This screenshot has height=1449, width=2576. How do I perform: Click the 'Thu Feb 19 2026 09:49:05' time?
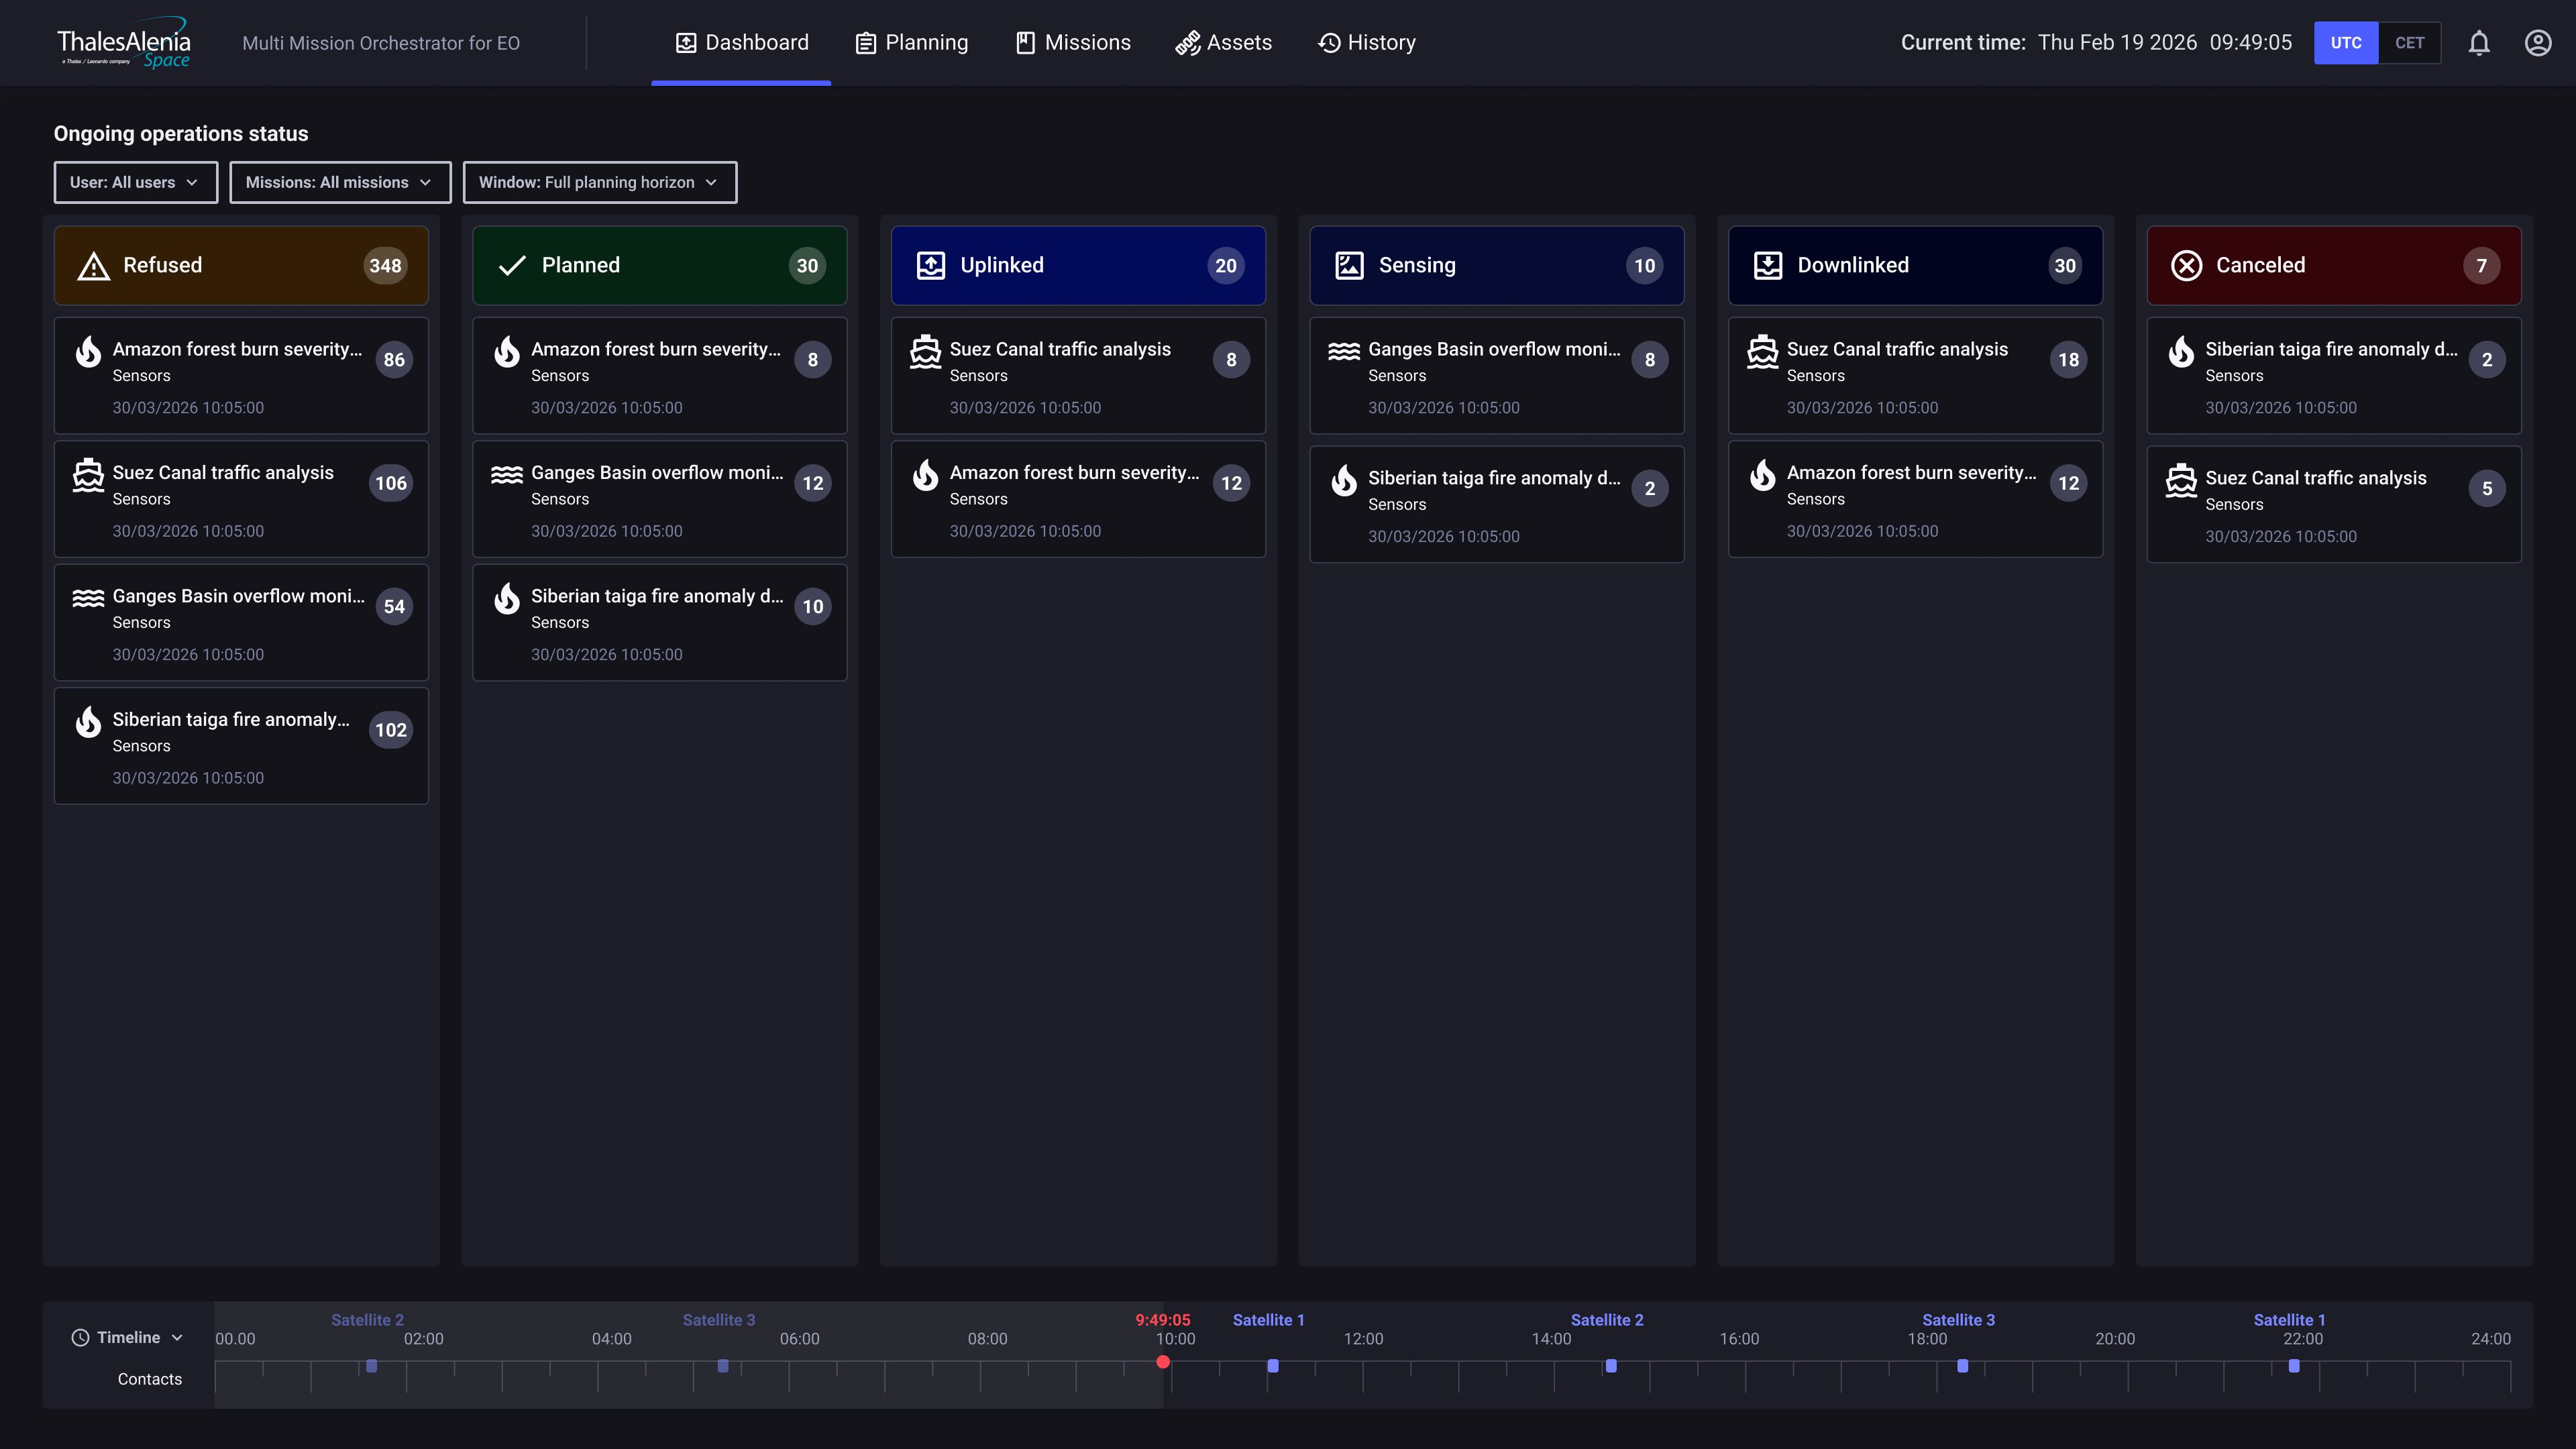(x=2165, y=43)
